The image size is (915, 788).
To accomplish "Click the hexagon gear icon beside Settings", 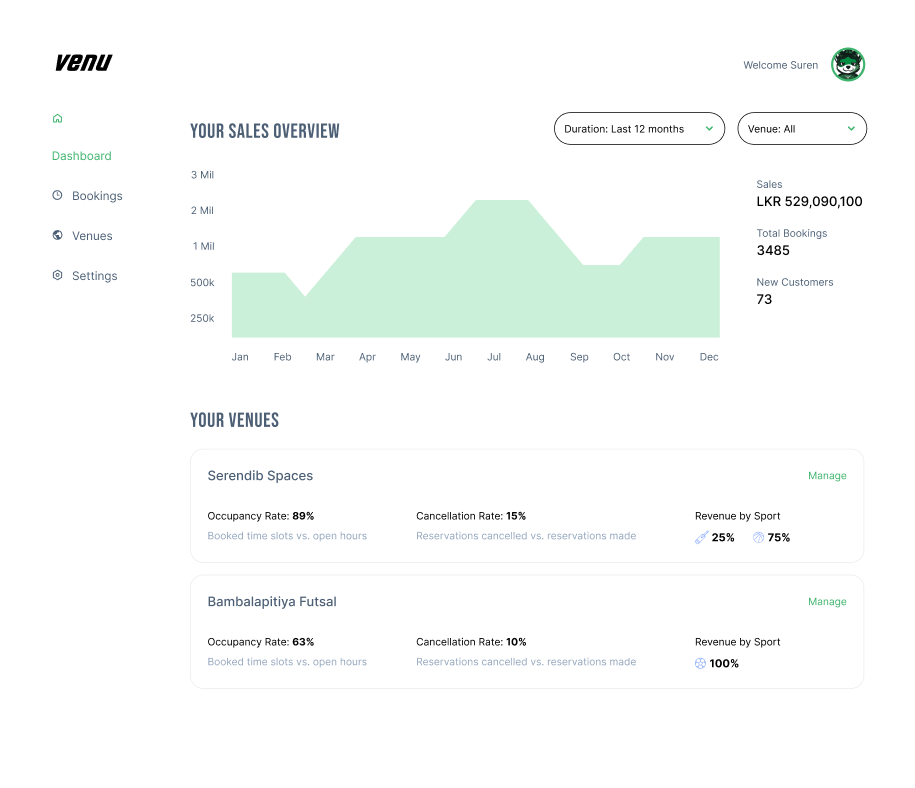I will tap(57, 275).
